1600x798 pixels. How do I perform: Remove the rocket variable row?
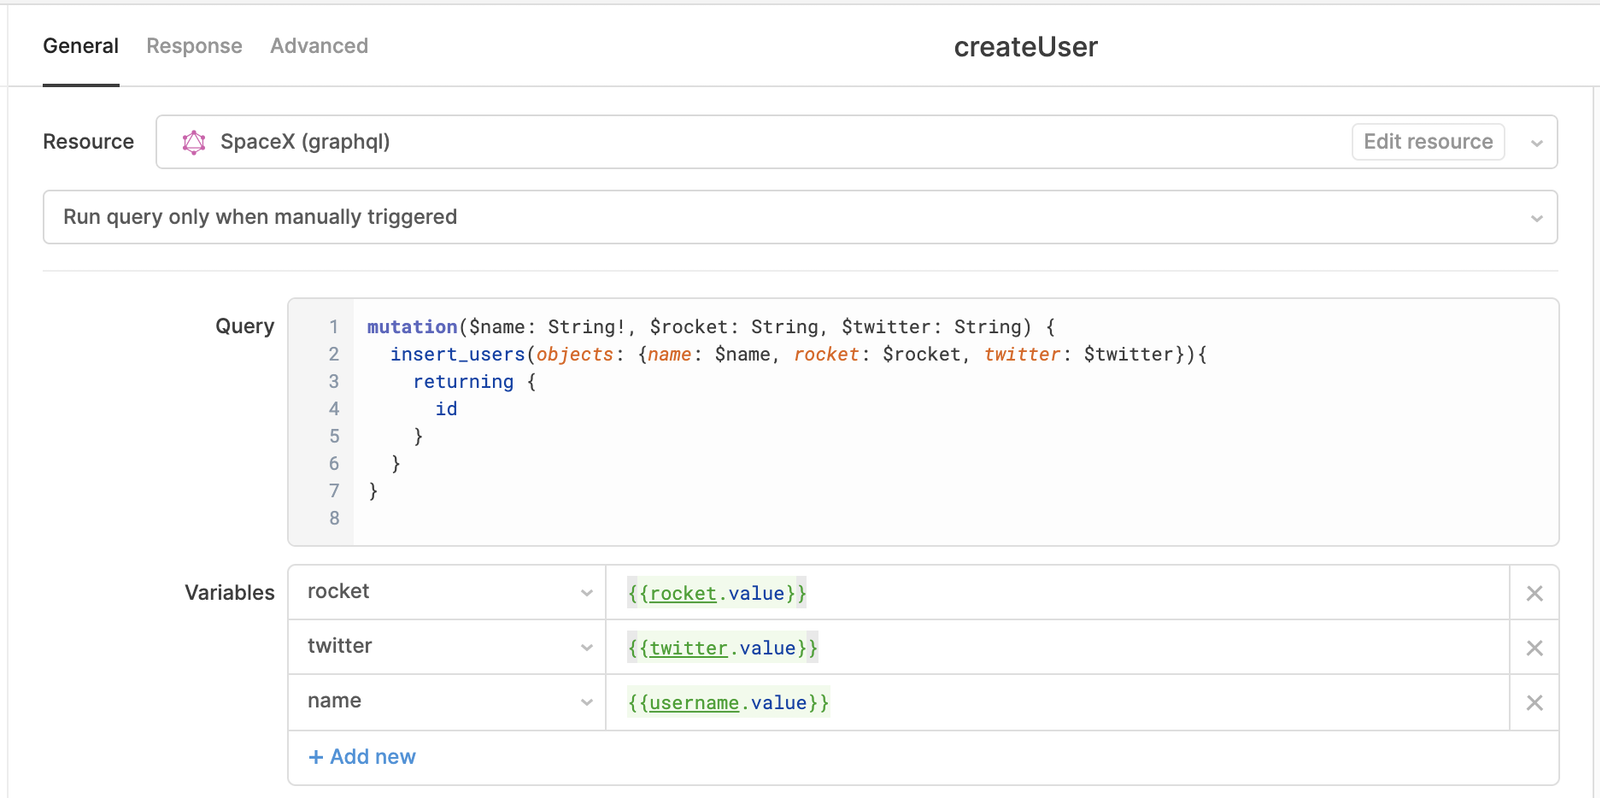pyautogui.click(x=1534, y=593)
